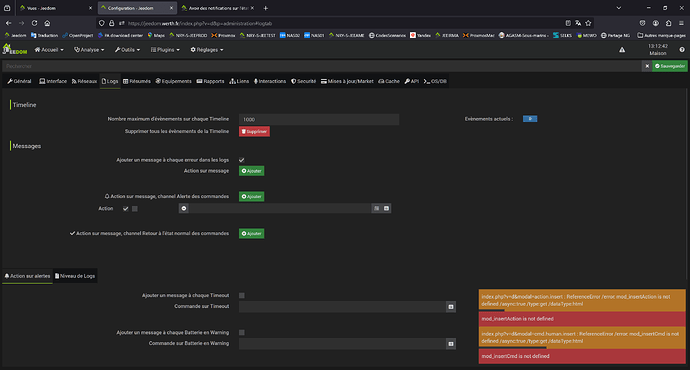Click the Rechercher search field
Screen dimensions: 690x370
pyautogui.click(x=323, y=66)
